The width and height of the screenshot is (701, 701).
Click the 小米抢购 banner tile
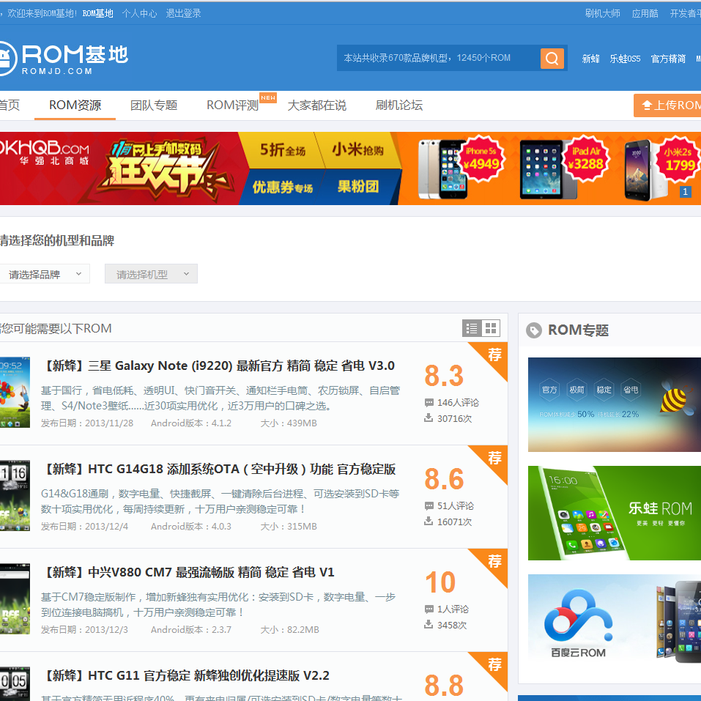click(x=359, y=150)
